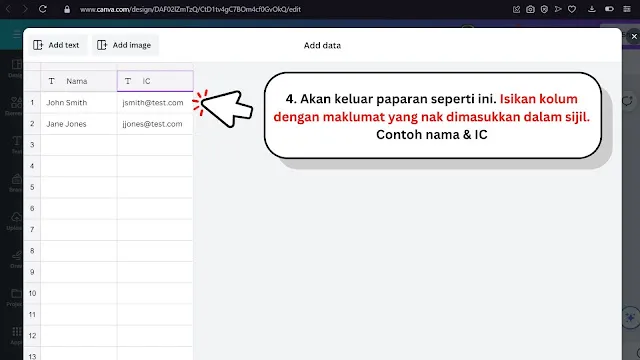640x360 pixels.
Task: Select the Jane Jones cell
Action: click(79, 124)
